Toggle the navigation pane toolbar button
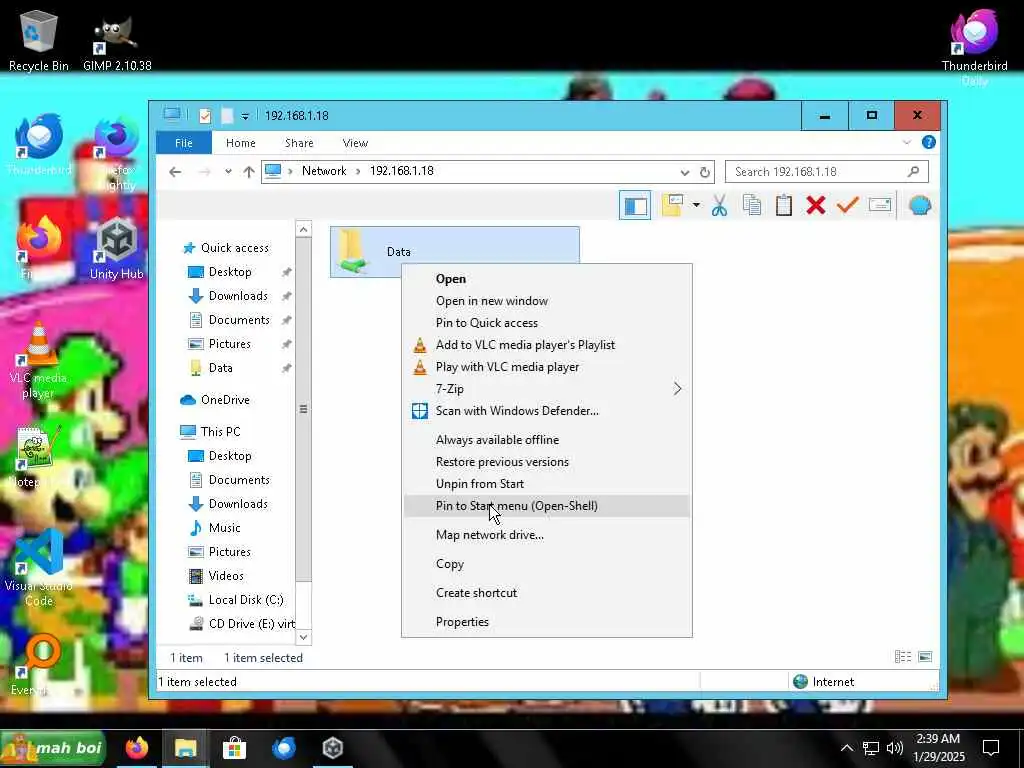The height and width of the screenshot is (768, 1024). pyautogui.click(x=635, y=206)
